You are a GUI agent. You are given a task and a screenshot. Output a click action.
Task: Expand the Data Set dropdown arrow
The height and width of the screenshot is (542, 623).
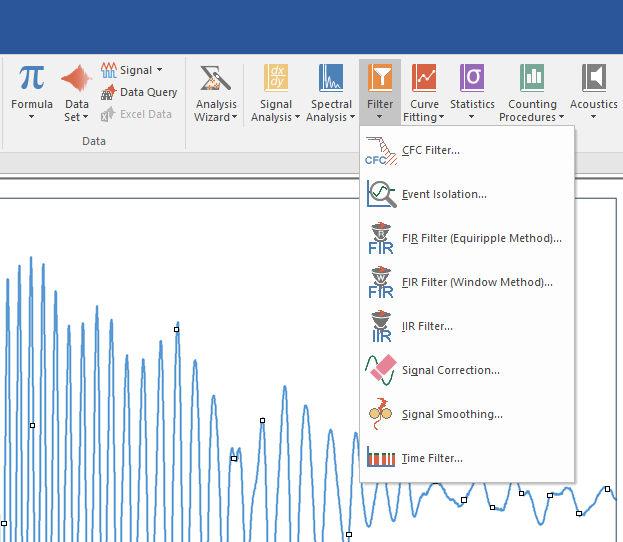pos(85,117)
